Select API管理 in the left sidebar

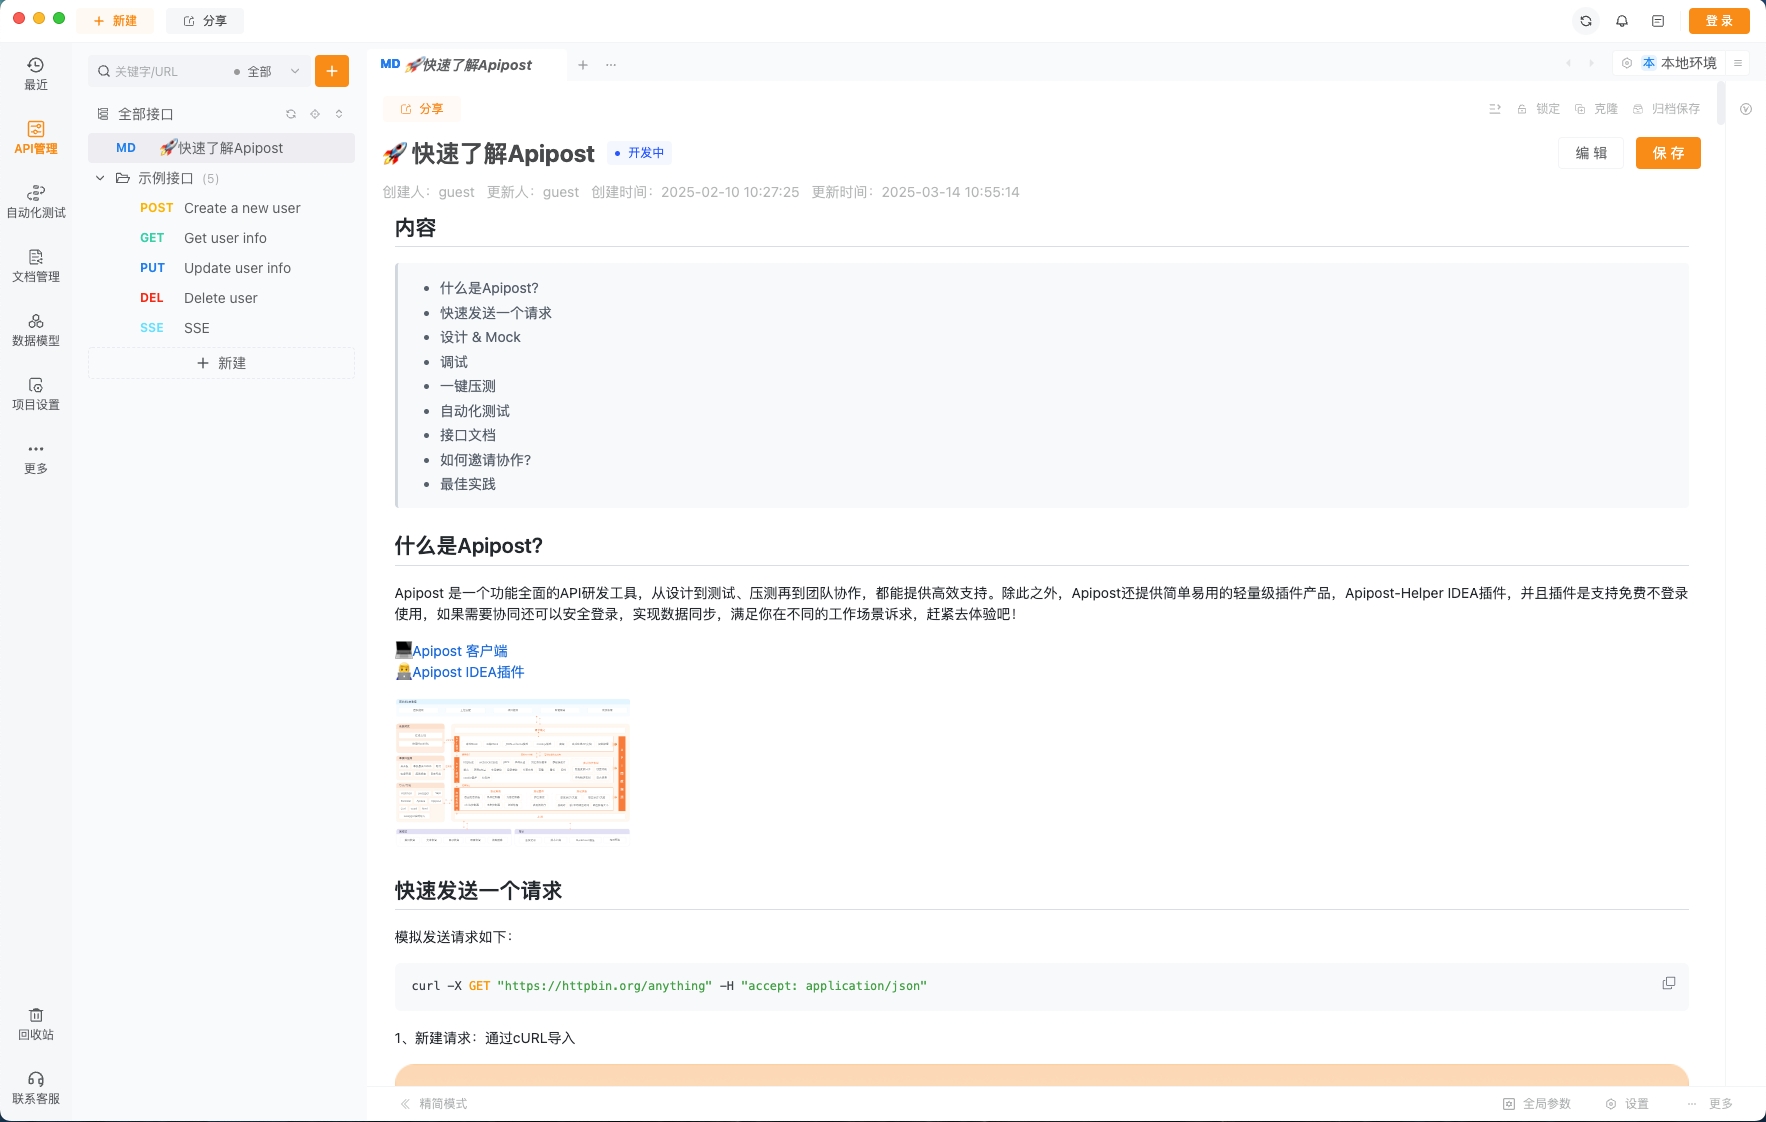tap(36, 138)
